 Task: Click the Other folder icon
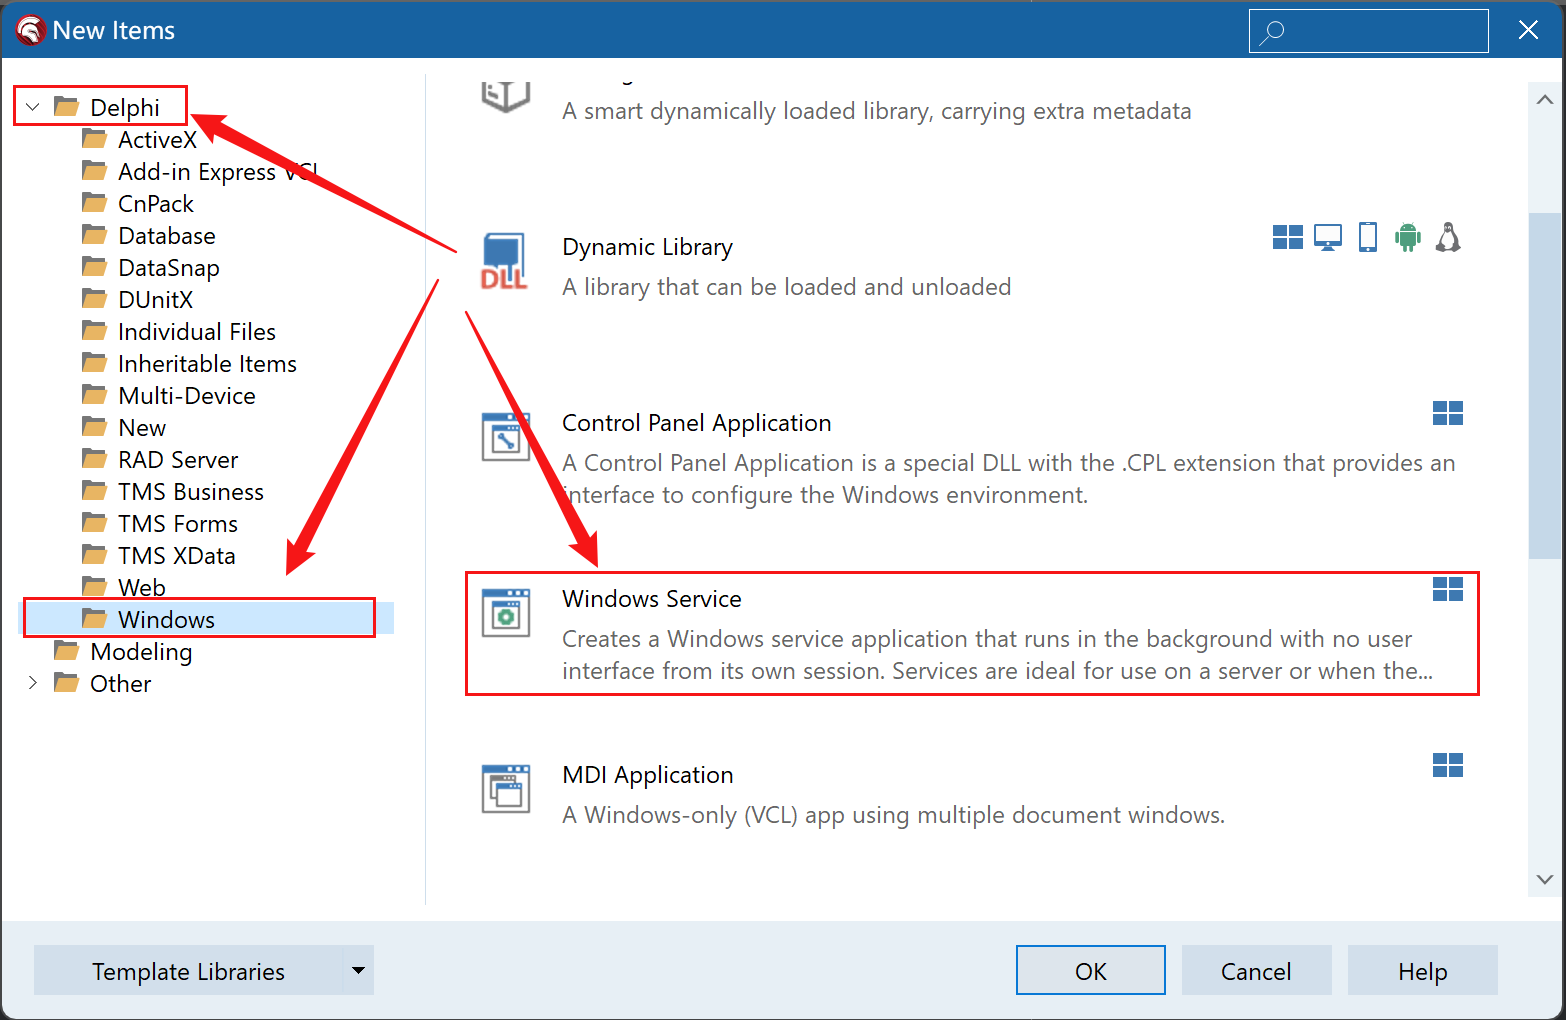coord(67,683)
